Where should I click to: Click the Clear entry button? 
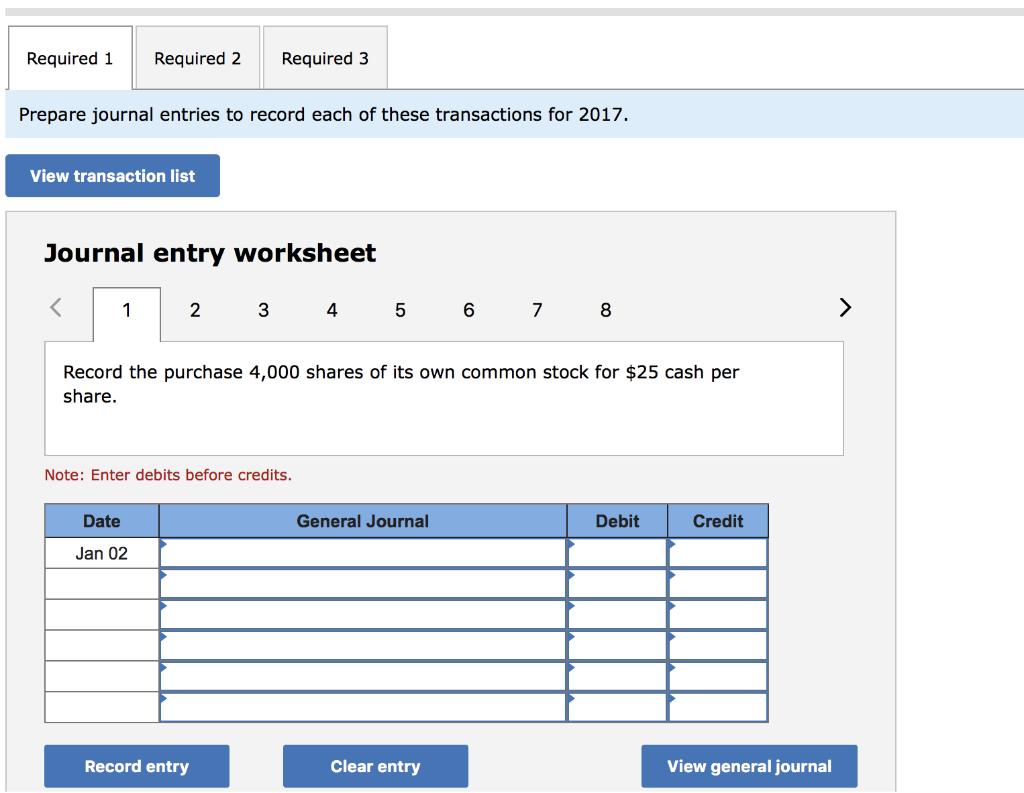(x=376, y=766)
